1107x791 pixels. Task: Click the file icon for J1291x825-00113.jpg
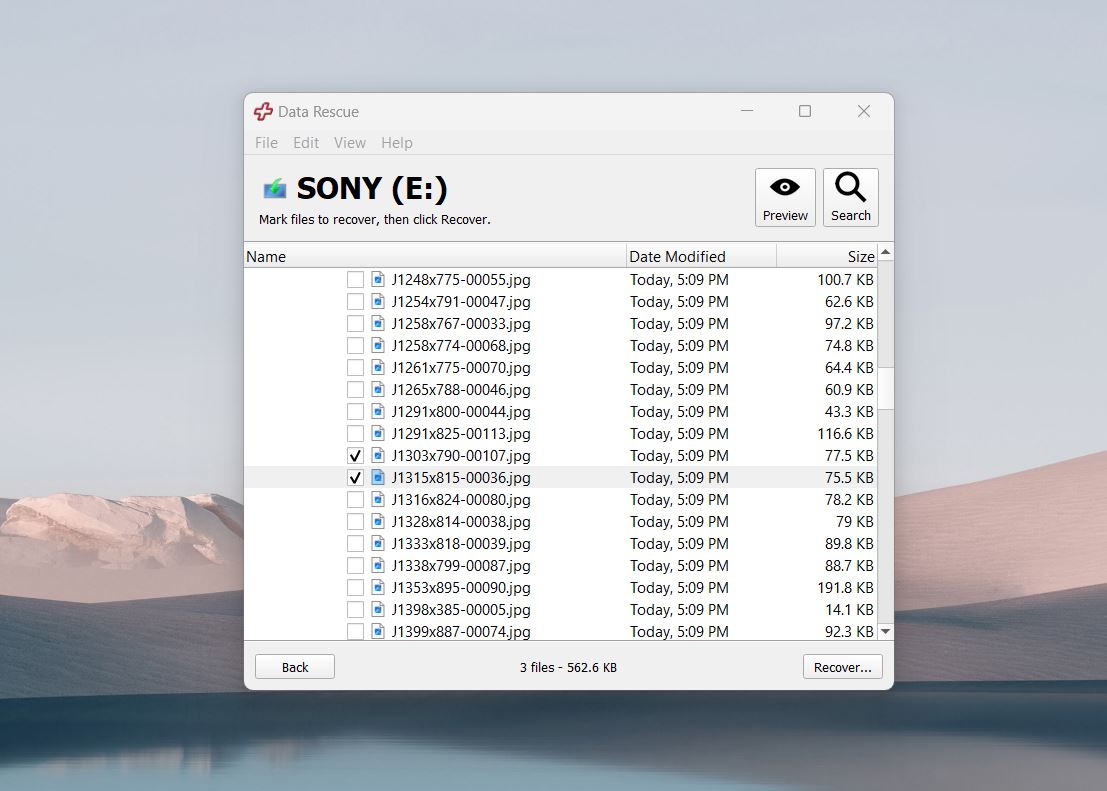[378, 433]
